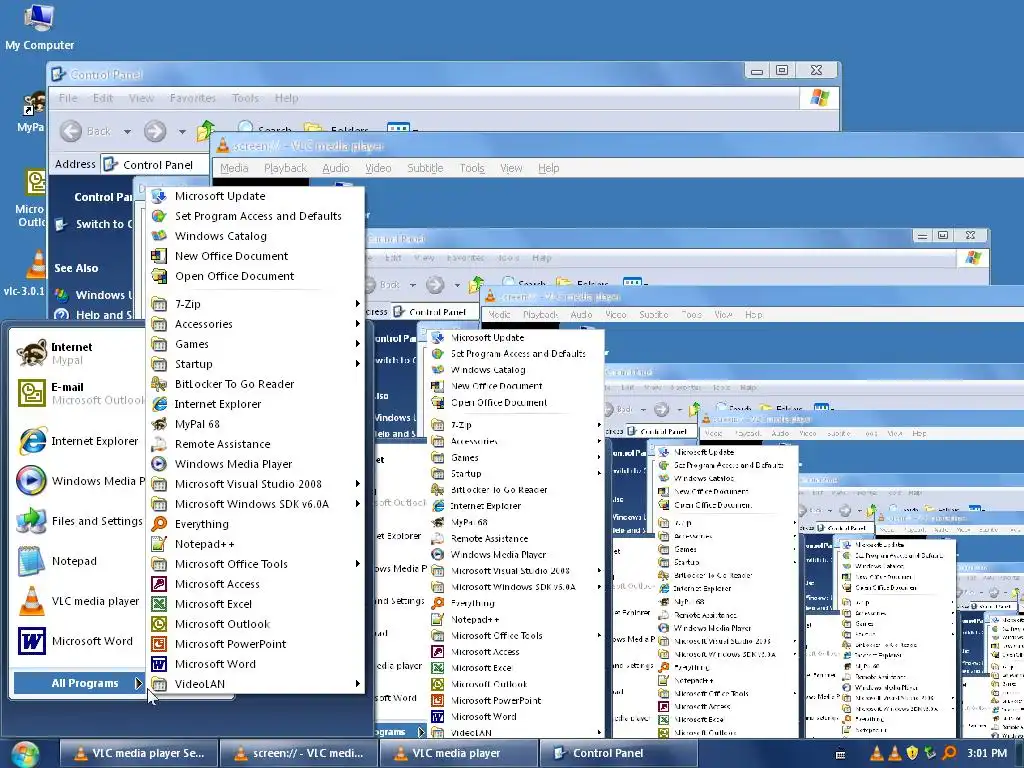Viewport: 1024px width, 768px height.
Task: Open Microsoft Word in the front Start menu list
Action: [x=78, y=641]
